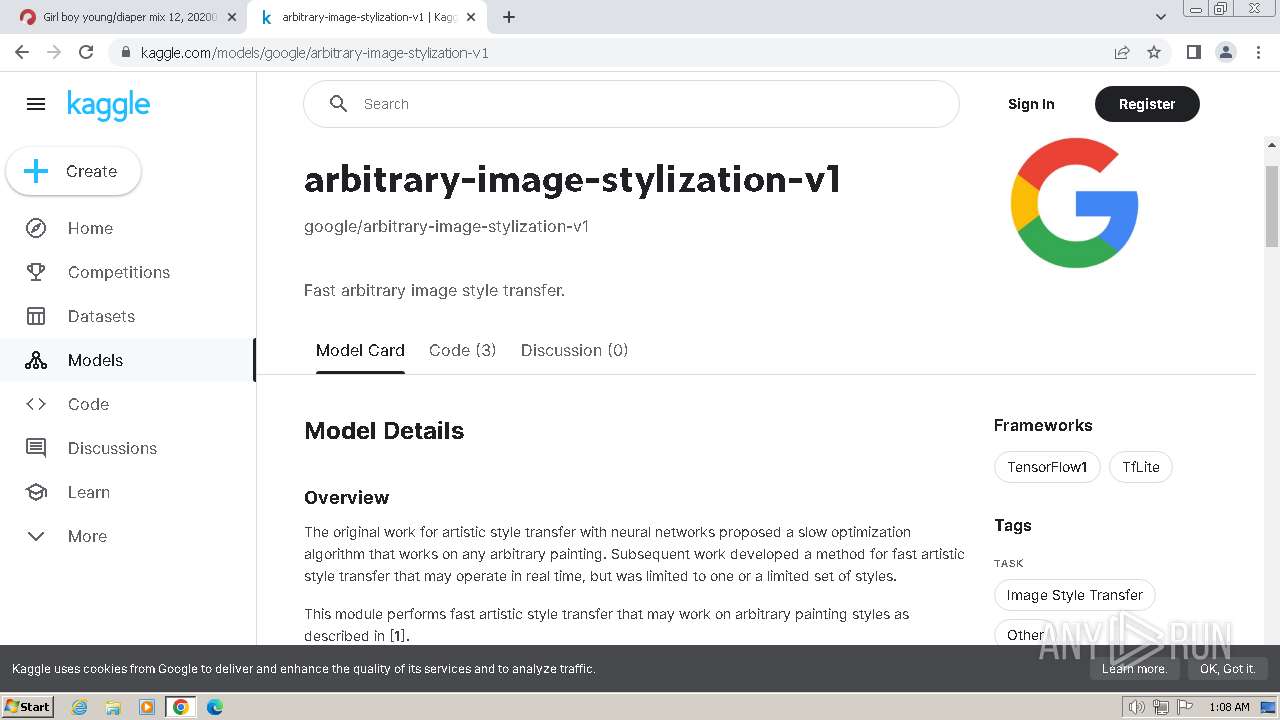Open the Chrome profile icon
The width and height of the screenshot is (1280, 720).
point(1225,52)
